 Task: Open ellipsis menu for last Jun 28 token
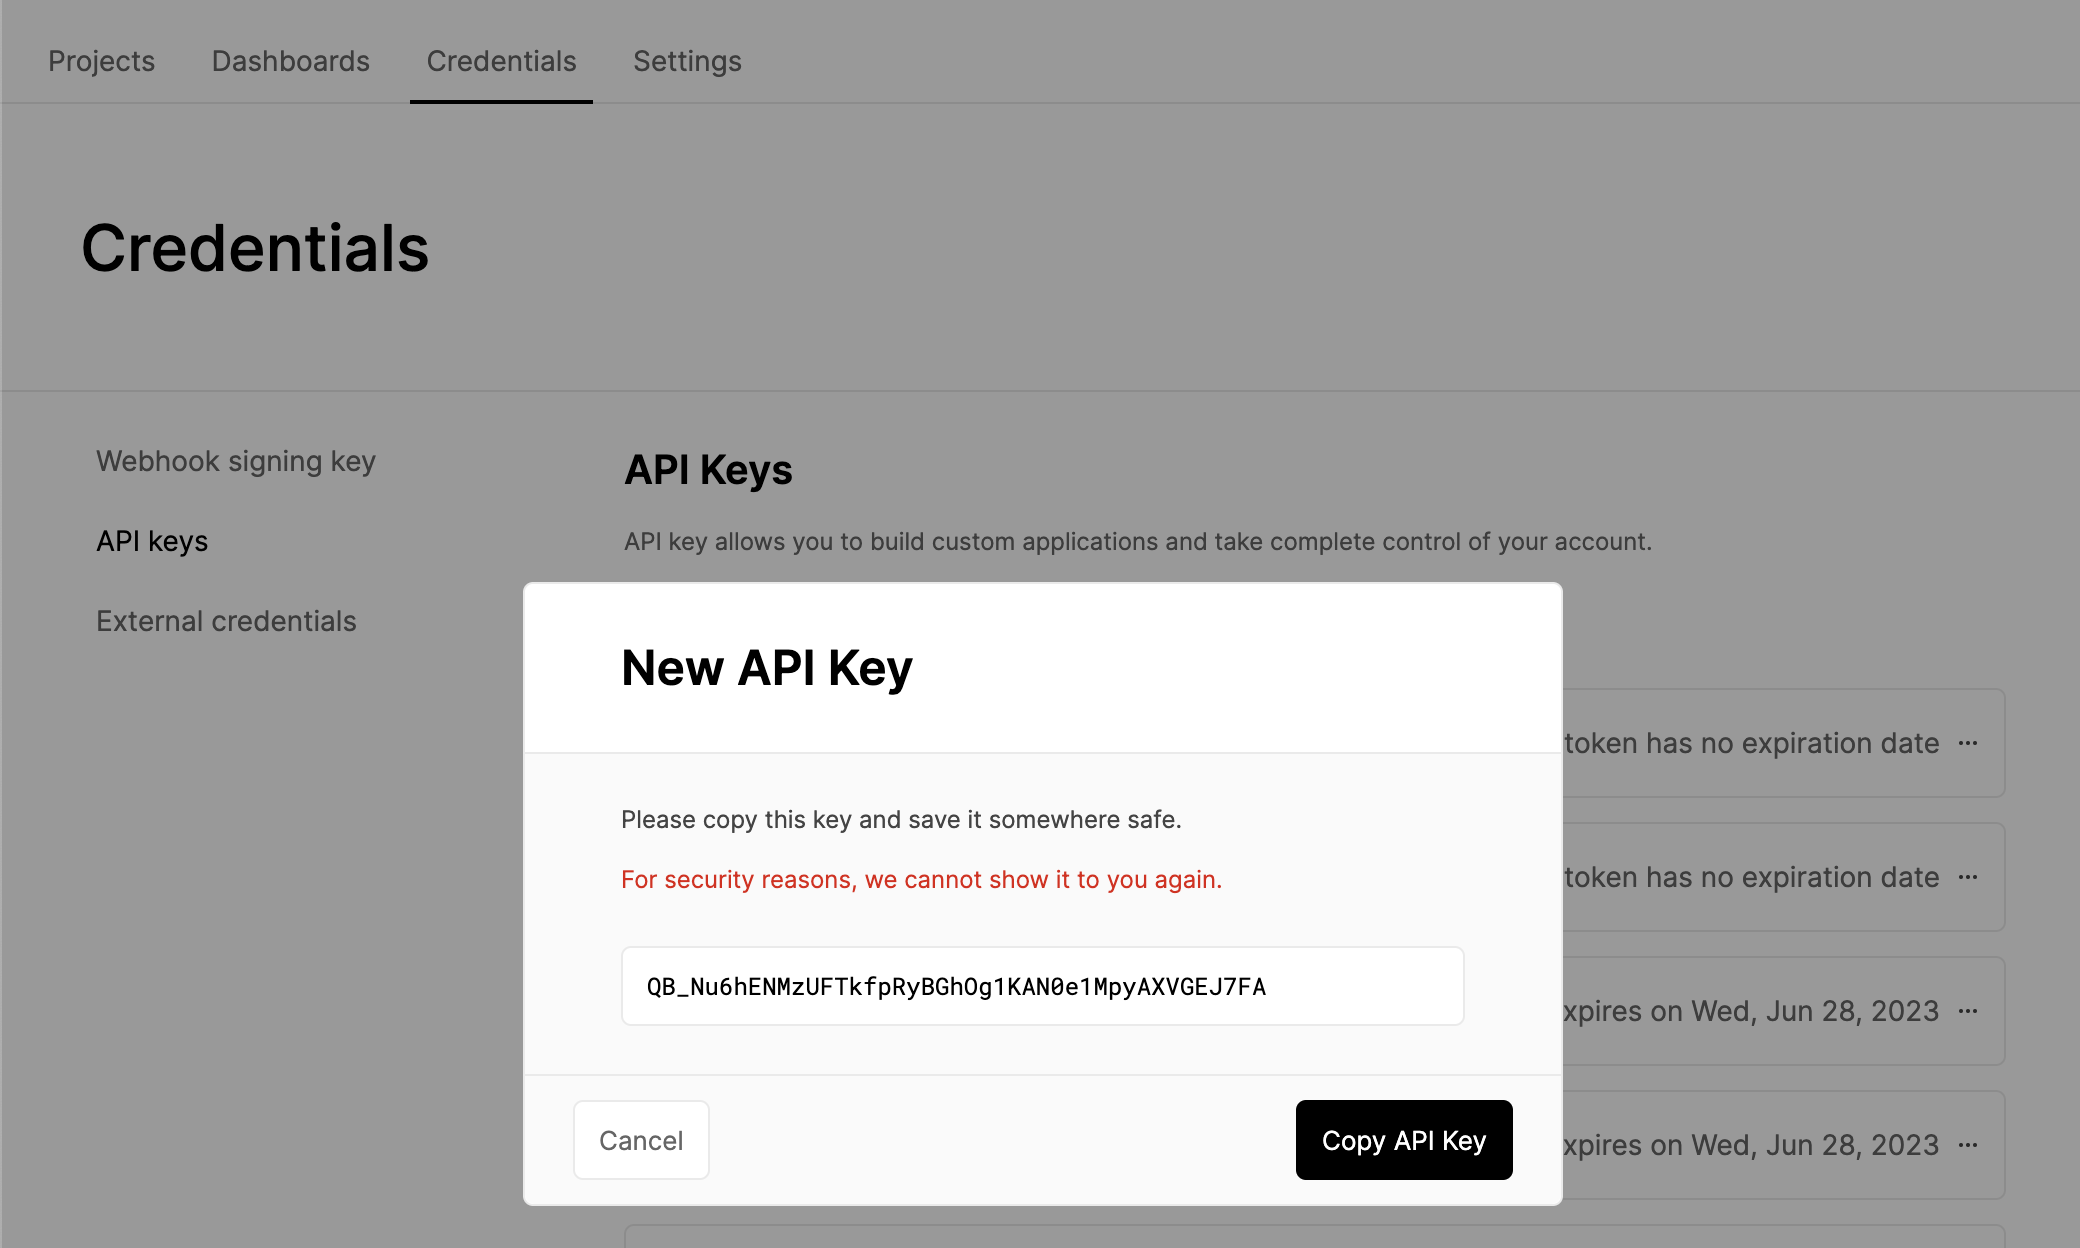tap(1968, 1145)
